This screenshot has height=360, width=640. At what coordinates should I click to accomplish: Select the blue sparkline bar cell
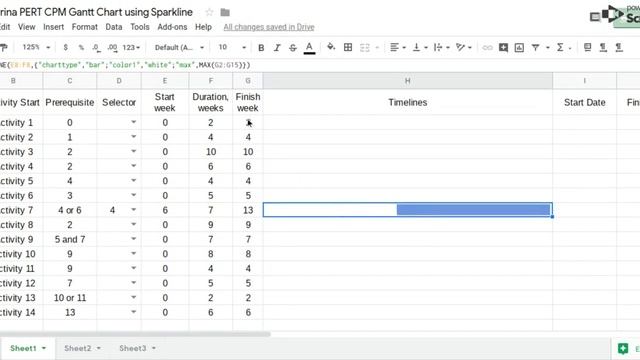408,210
